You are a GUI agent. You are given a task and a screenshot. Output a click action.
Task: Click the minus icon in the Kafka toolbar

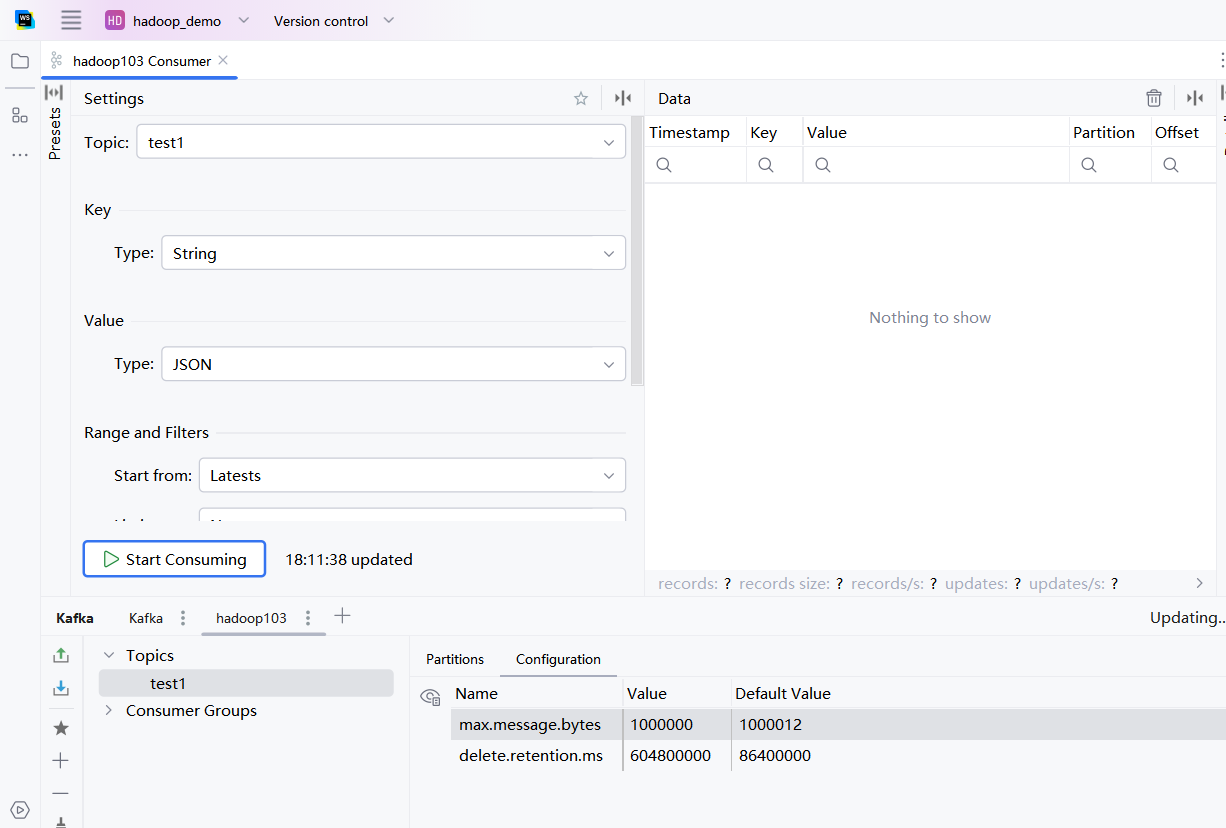point(61,793)
